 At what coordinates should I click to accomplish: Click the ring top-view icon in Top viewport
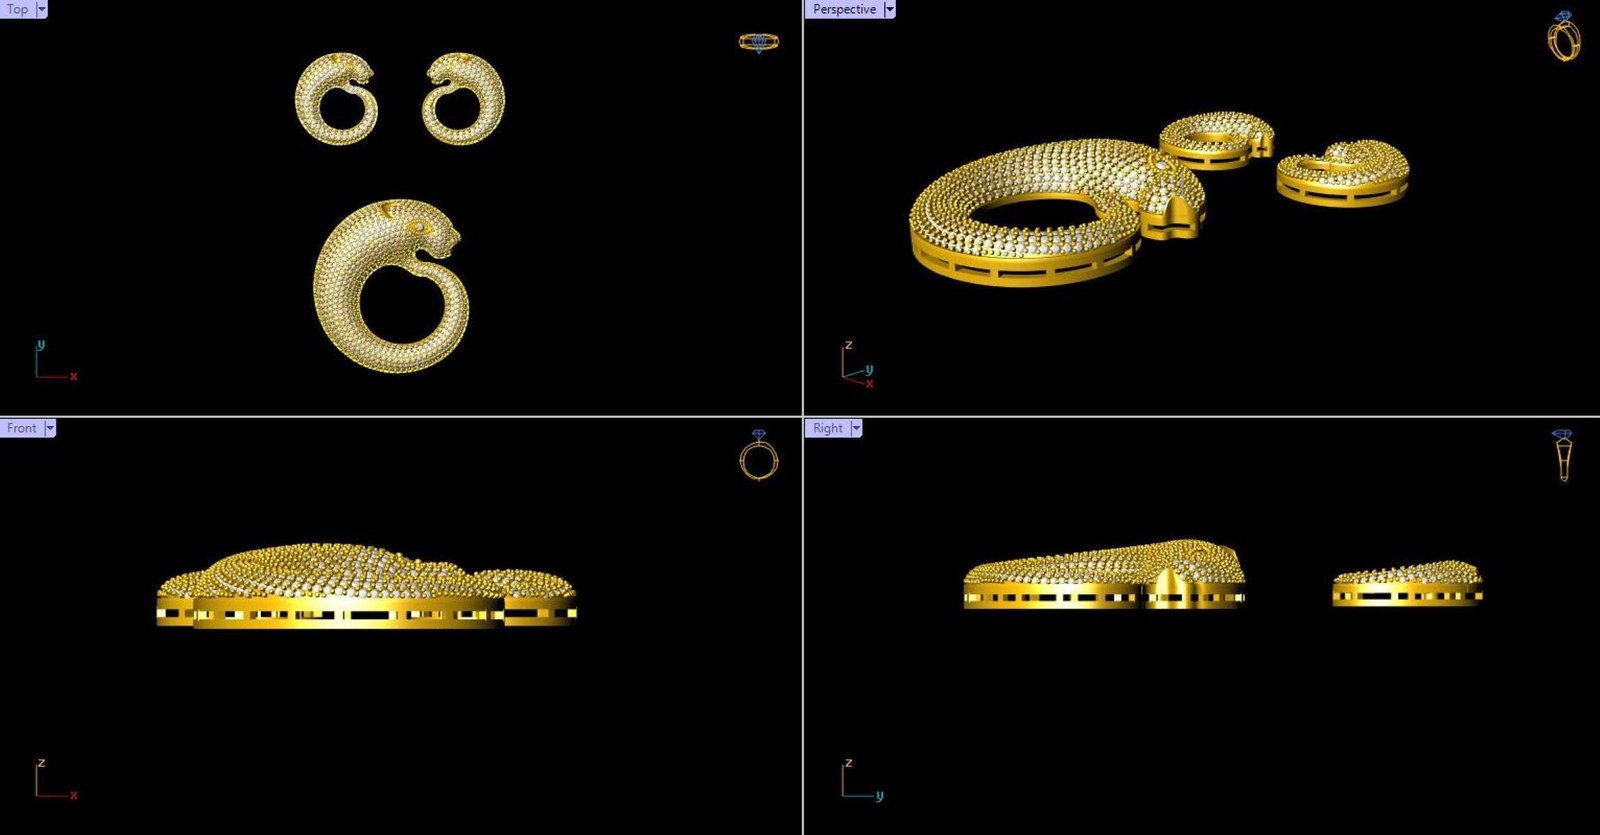(758, 42)
